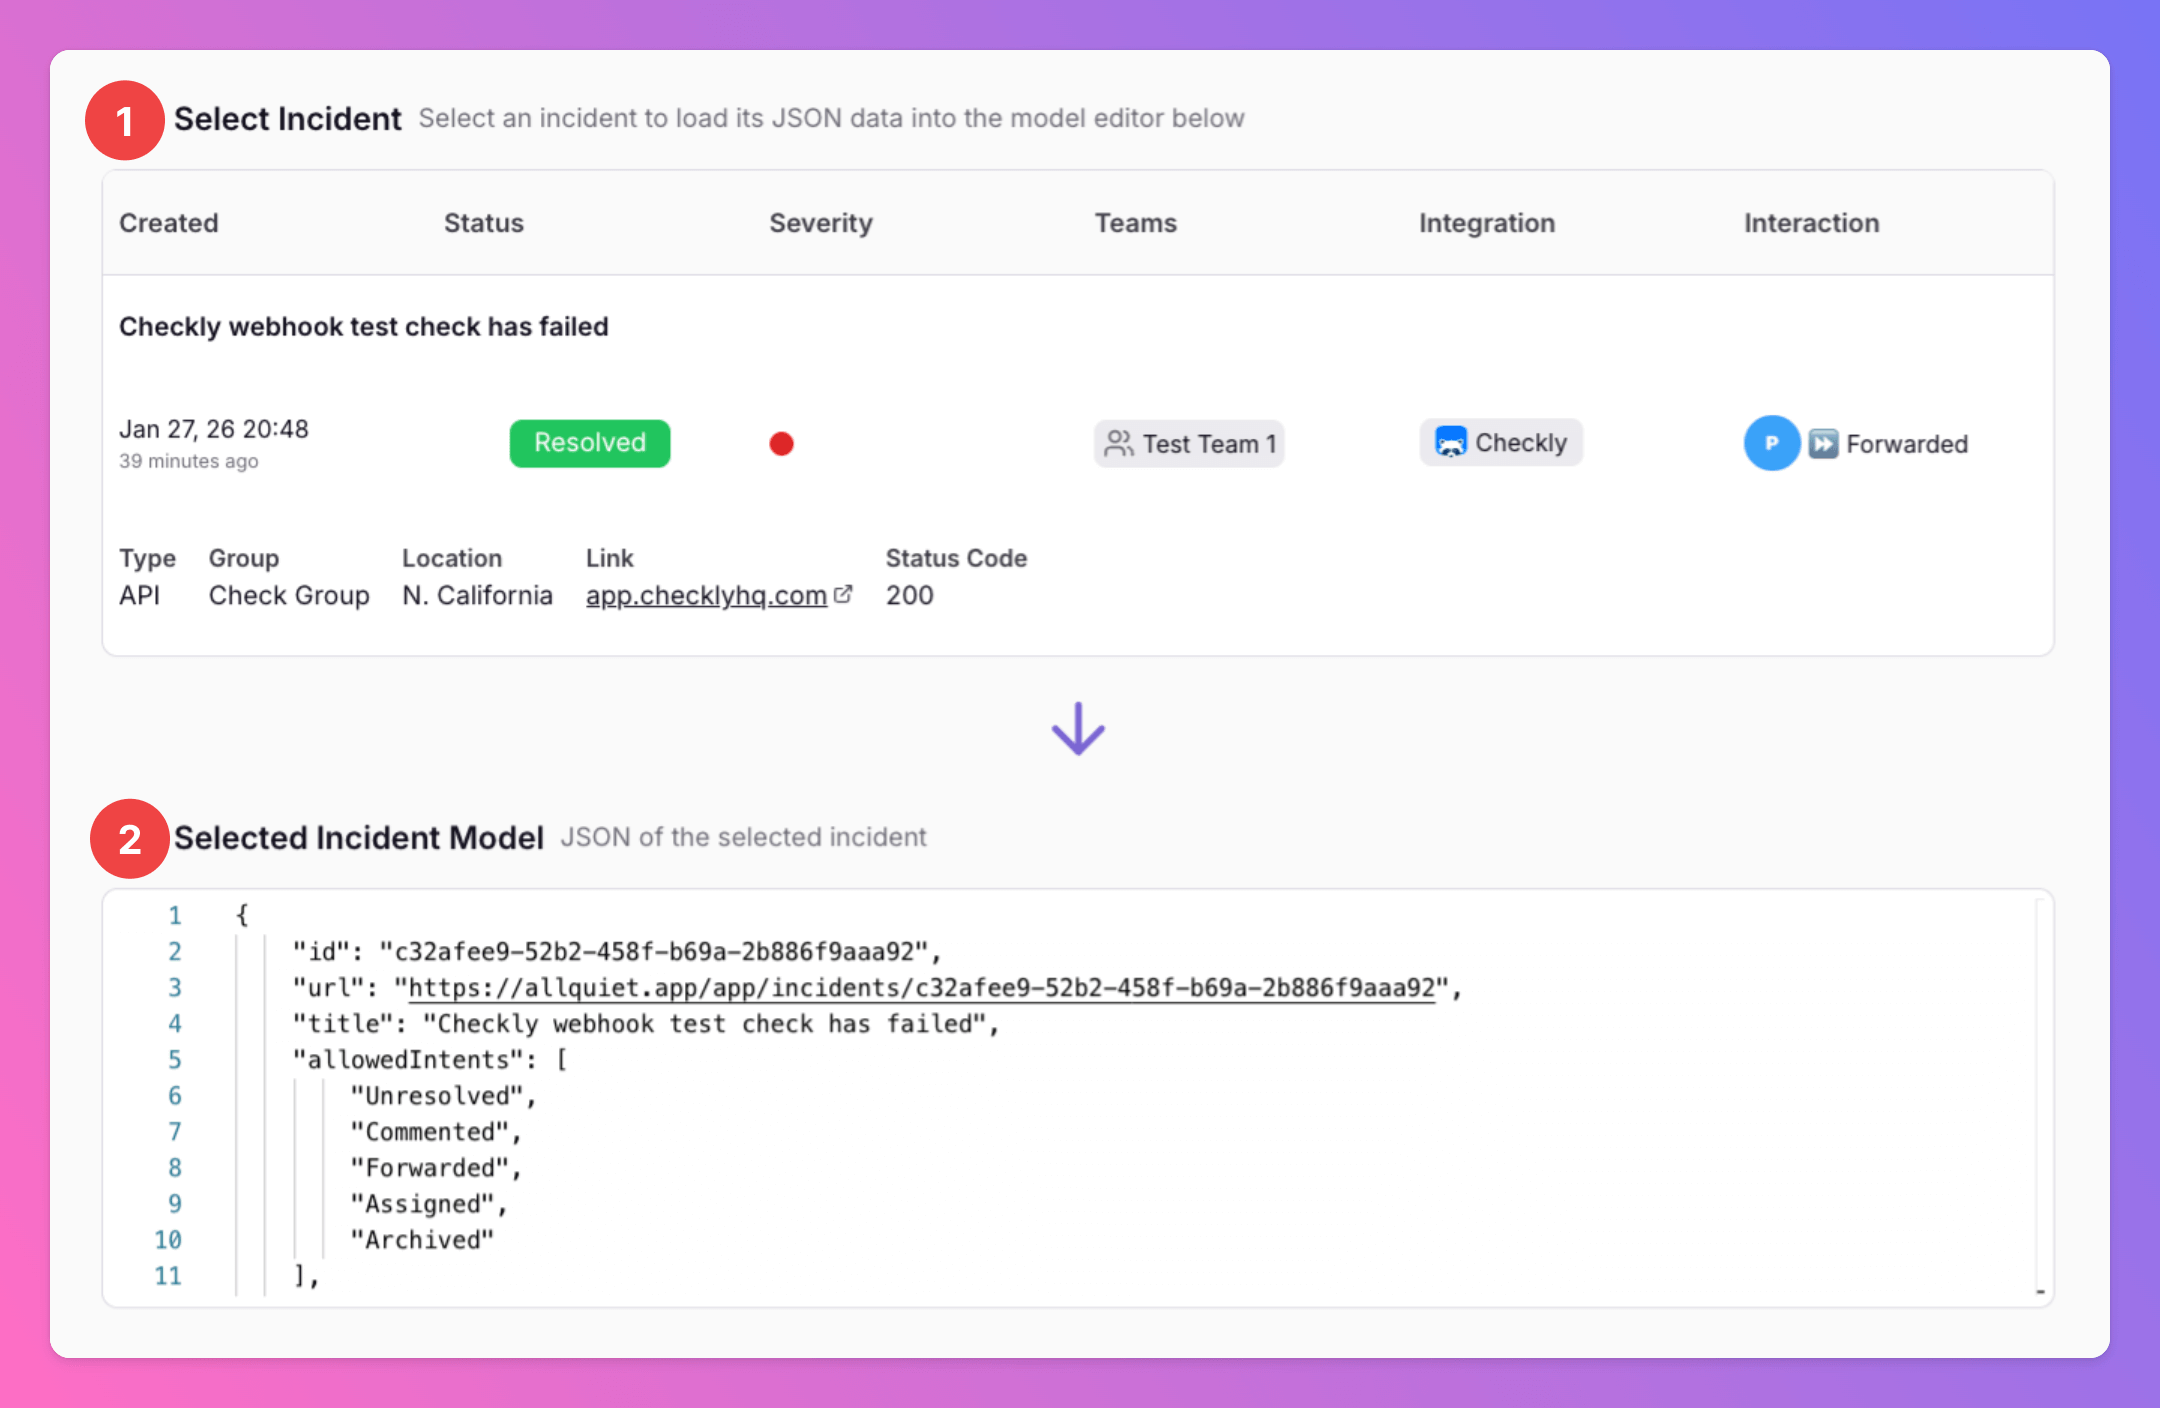Screen dimensions: 2160x1408
Task: Place cursor on the "title" JSON line
Action: tap(644, 1024)
